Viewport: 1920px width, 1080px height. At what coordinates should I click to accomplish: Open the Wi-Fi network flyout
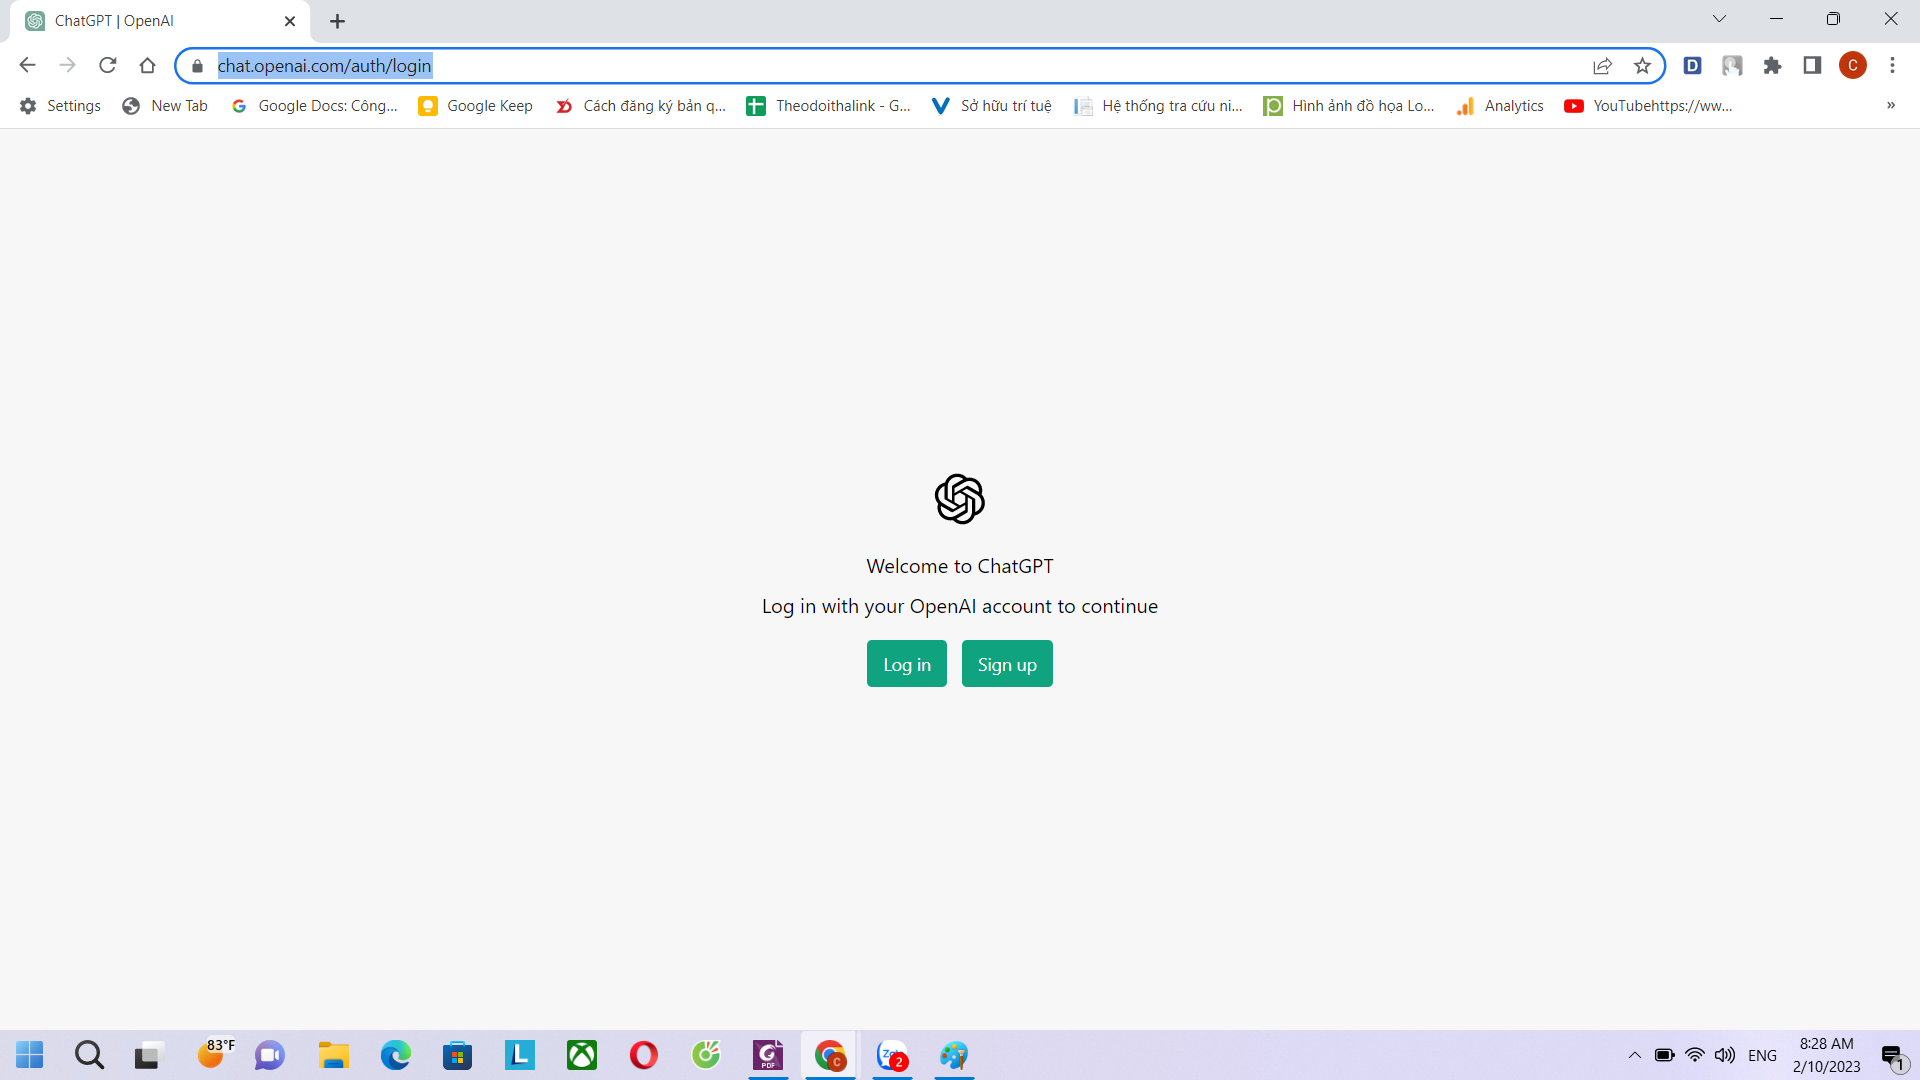point(1695,1055)
